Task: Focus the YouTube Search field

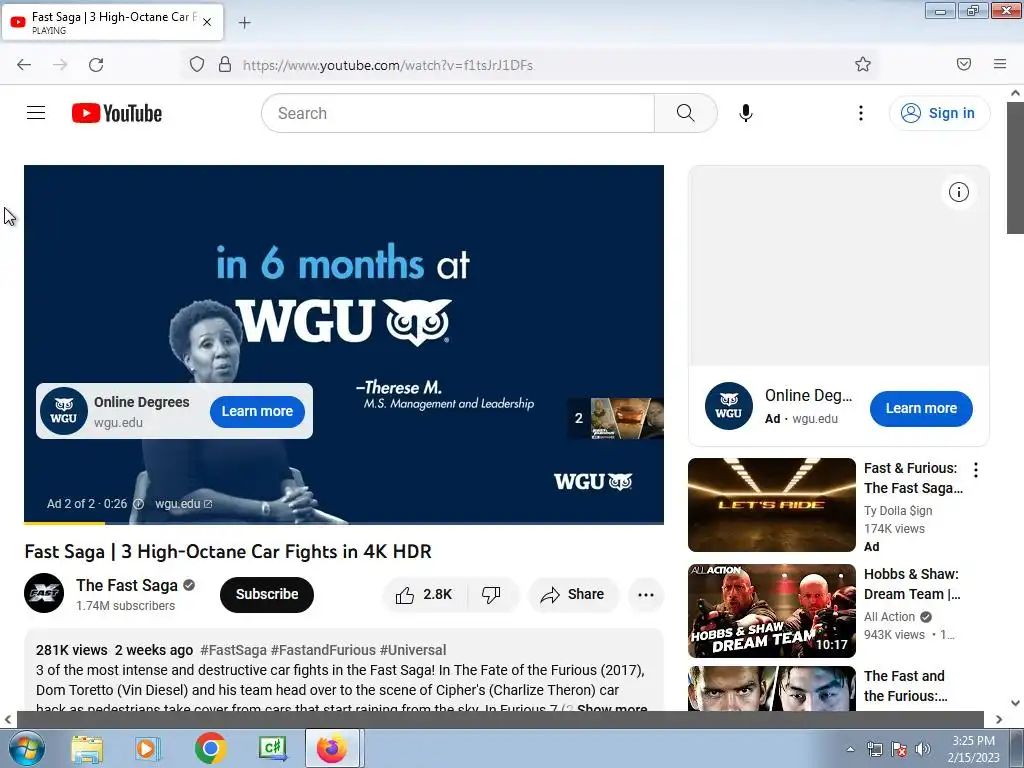Action: (x=458, y=113)
